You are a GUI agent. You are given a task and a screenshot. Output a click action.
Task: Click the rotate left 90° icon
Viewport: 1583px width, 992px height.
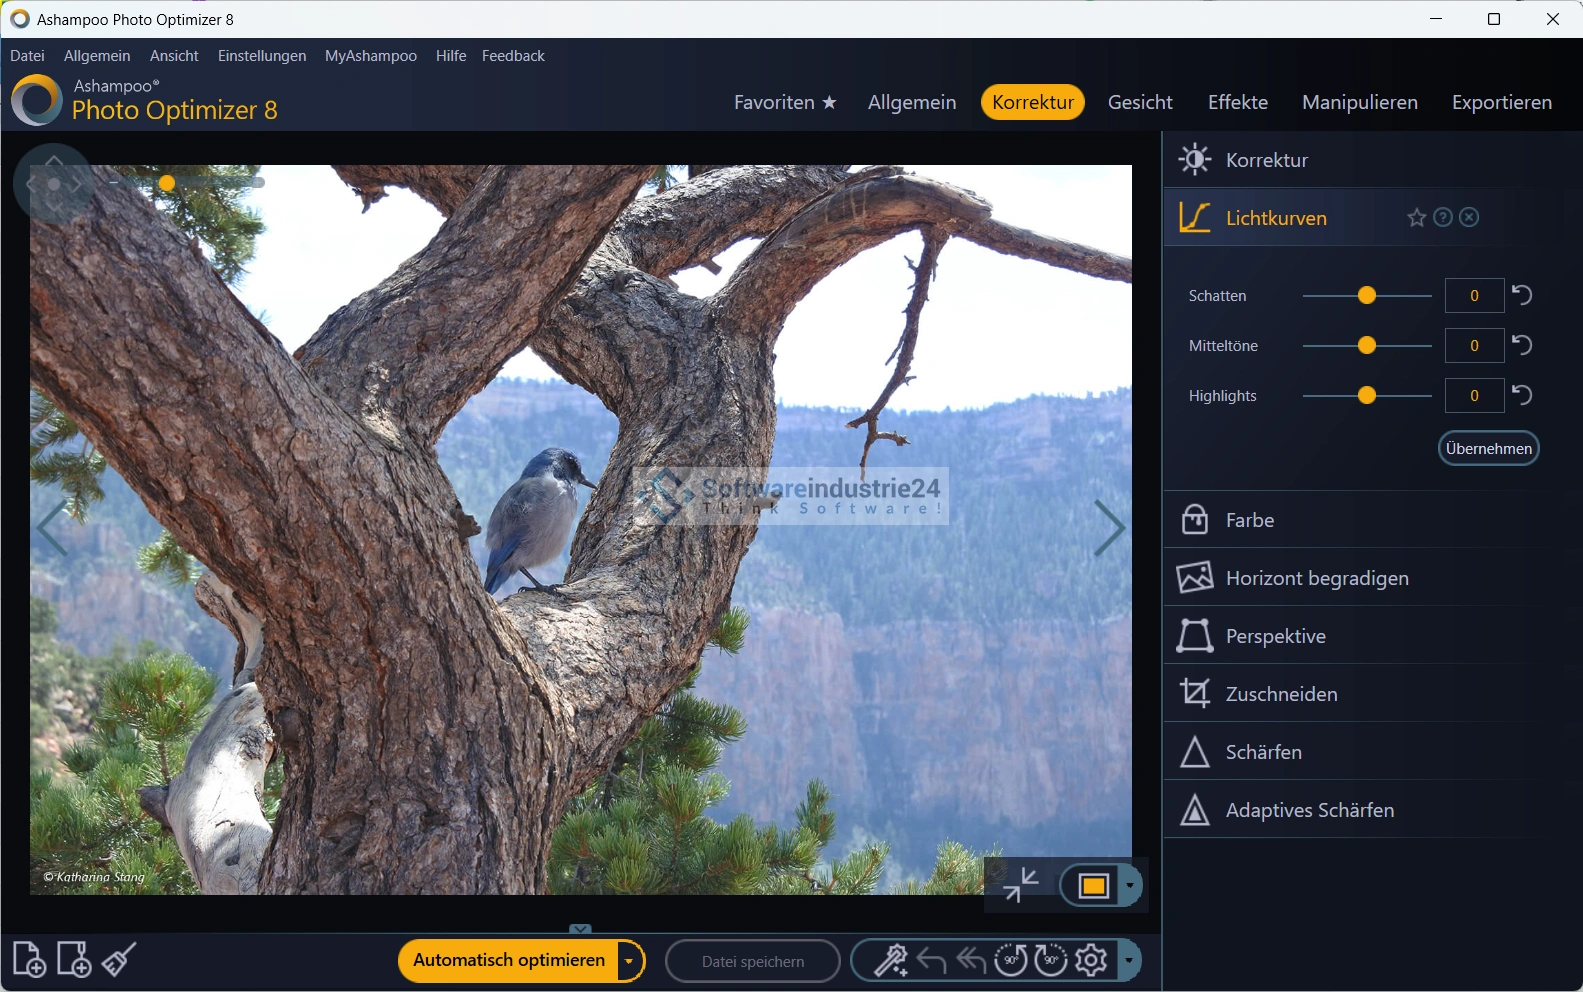tap(1010, 960)
